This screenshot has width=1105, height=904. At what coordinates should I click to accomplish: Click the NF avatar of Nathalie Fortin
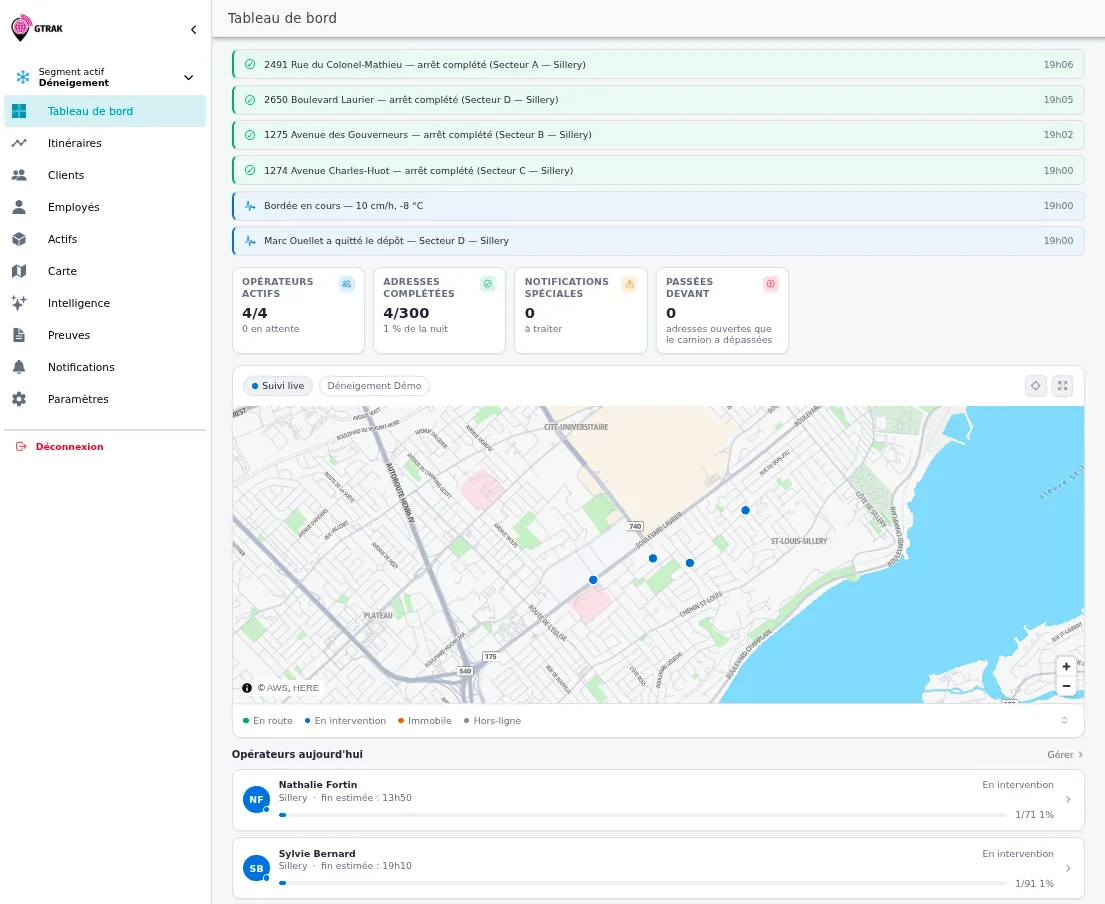pyautogui.click(x=257, y=800)
